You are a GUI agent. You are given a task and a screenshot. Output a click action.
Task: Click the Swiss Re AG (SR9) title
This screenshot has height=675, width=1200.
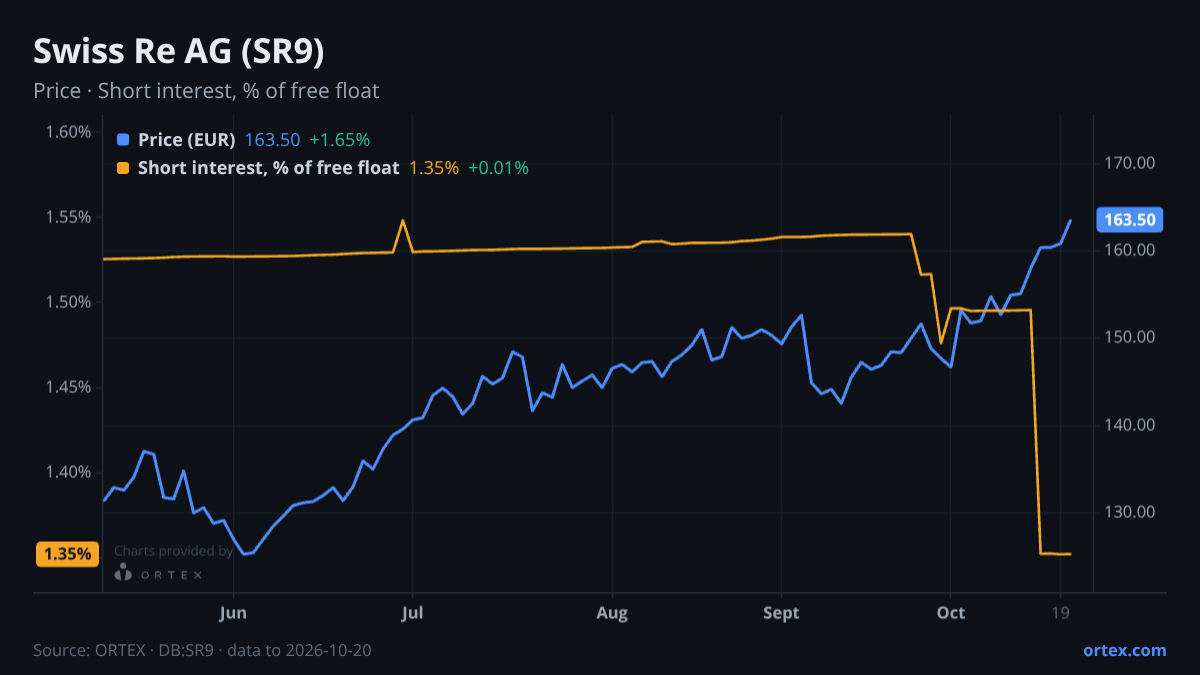[x=178, y=52]
